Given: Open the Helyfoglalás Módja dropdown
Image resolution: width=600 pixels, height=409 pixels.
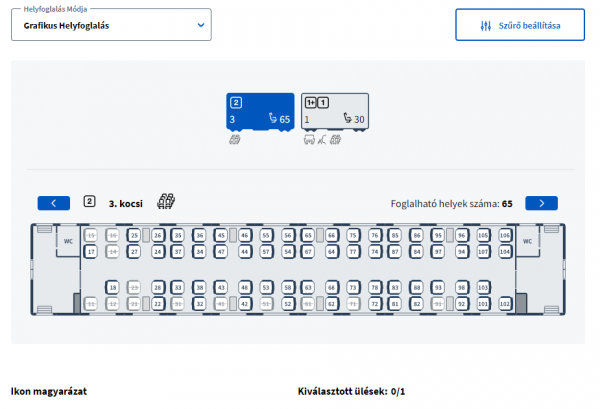Looking at the screenshot, I should 111,25.
